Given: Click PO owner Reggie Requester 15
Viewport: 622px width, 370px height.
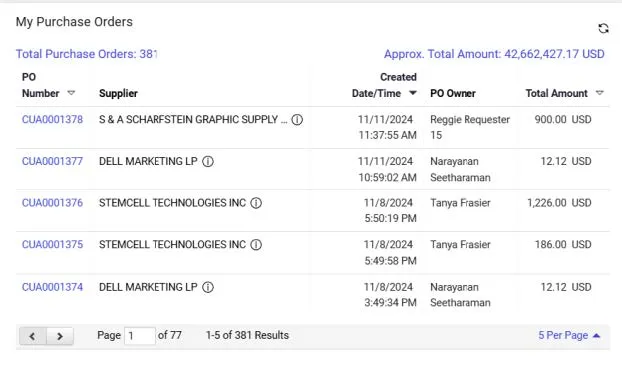Looking at the screenshot, I should [470, 127].
